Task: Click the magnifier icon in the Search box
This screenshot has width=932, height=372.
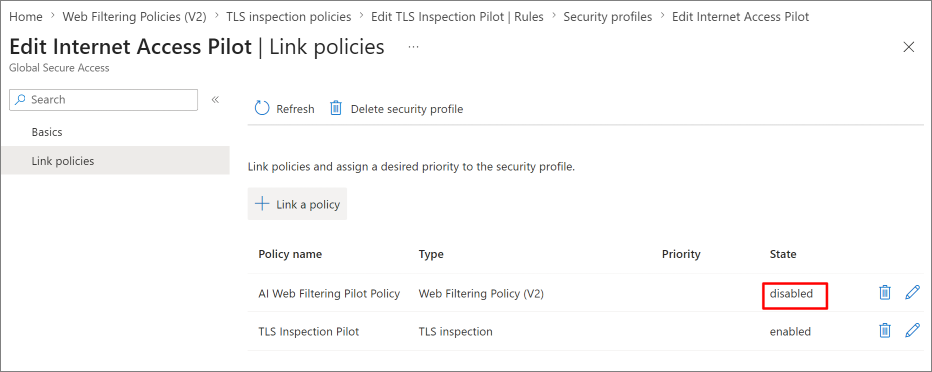Action: [20, 99]
